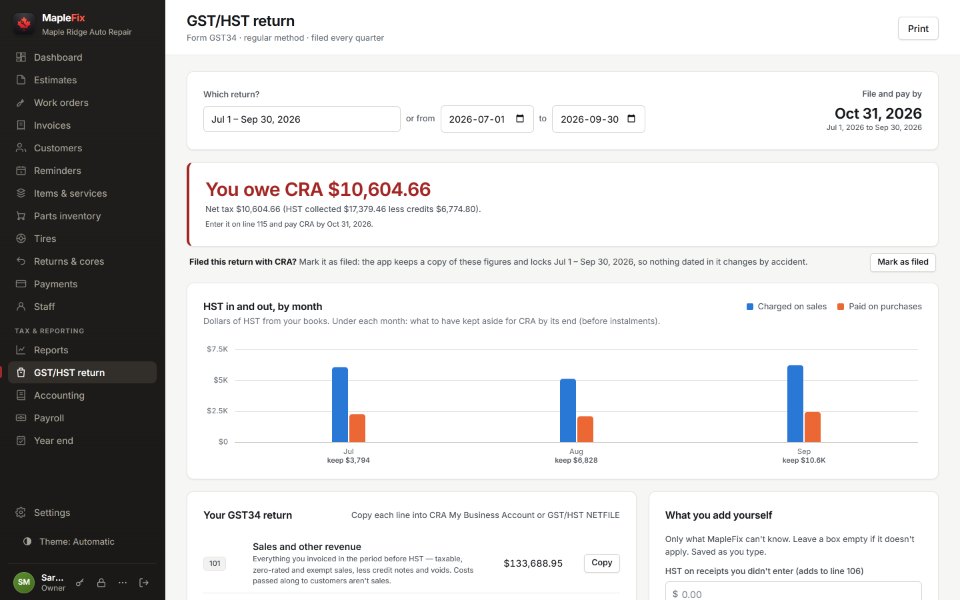Click the SM user avatar
Image resolution: width=960 pixels, height=600 pixels.
pyautogui.click(x=24, y=582)
